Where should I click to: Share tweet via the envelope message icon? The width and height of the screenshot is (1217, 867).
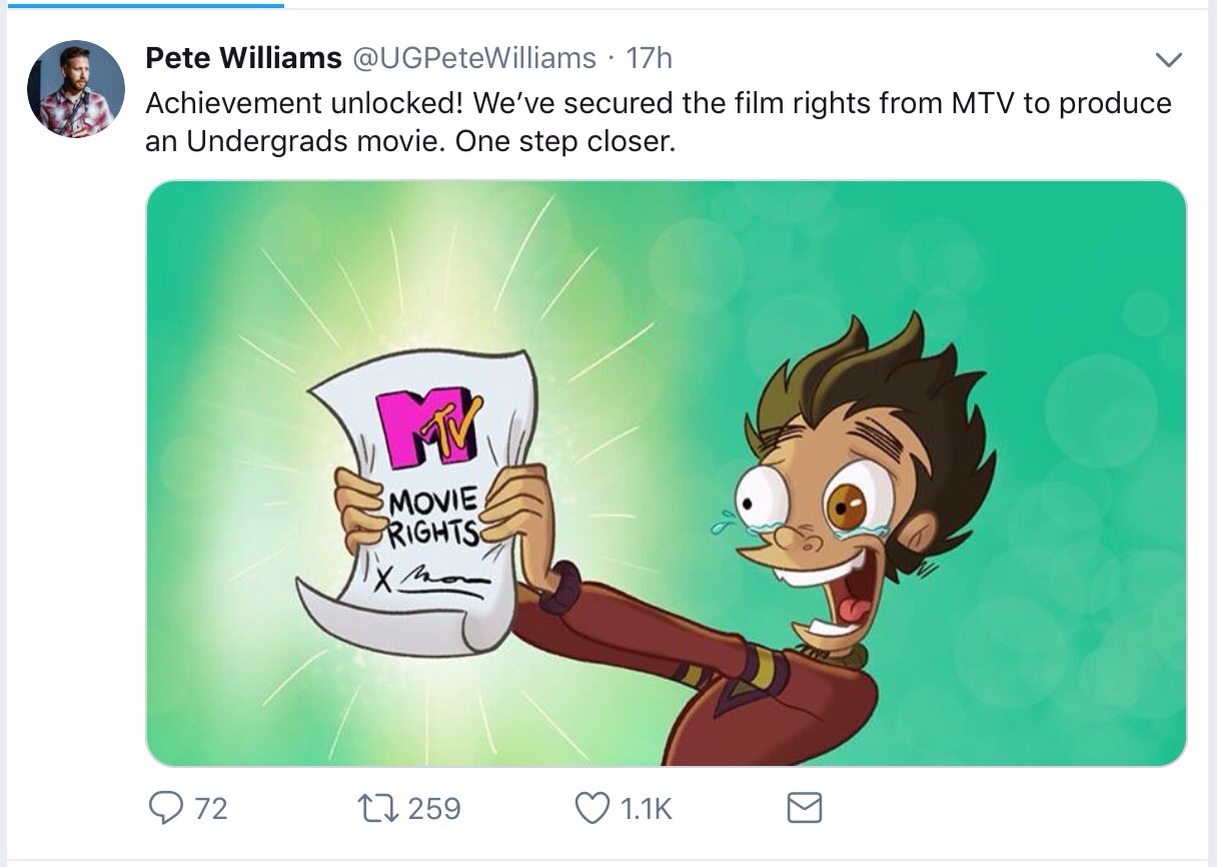(x=804, y=808)
